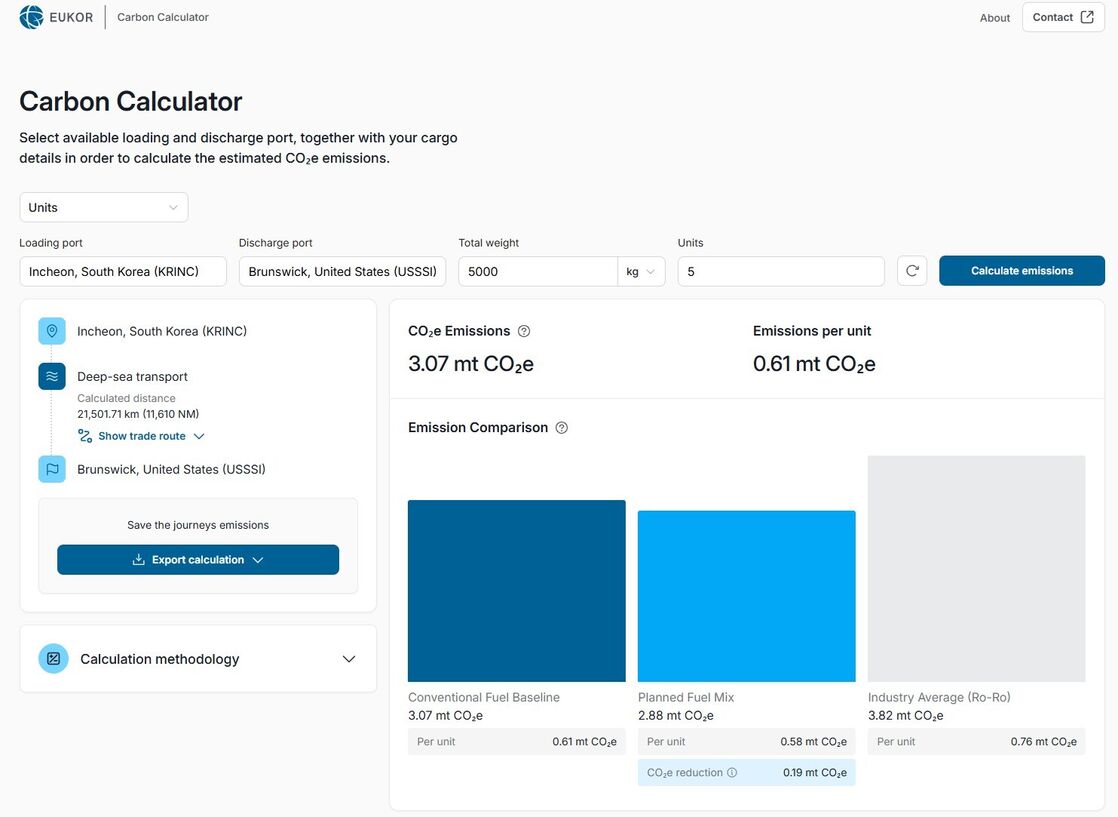The height and width of the screenshot is (817, 1118).
Task: Open the Emission Comparison help icon
Action: click(x=561, y=427)
